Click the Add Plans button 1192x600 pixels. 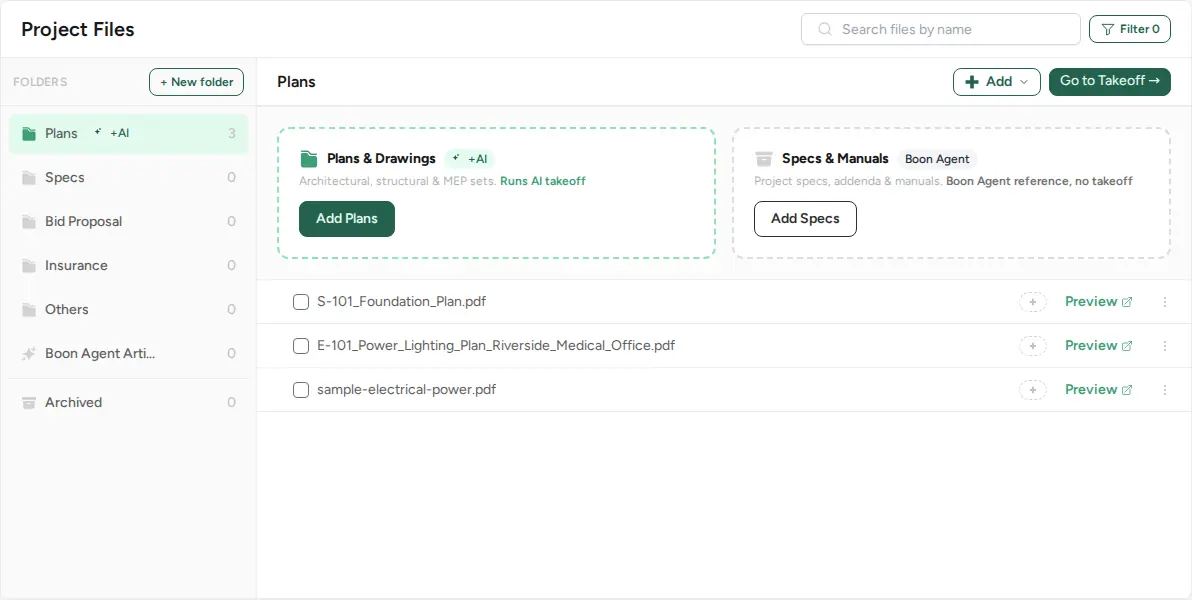tap(347, 219)
